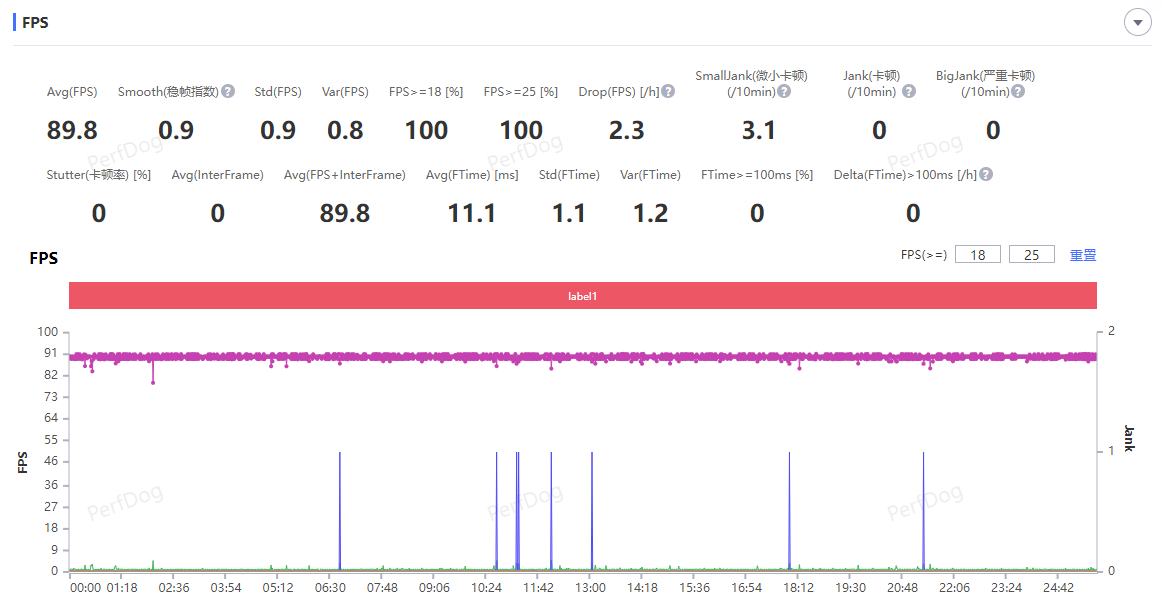Click the Jank(卡顿) help icon
This screenshot has width=1164, height=600.
908,92
